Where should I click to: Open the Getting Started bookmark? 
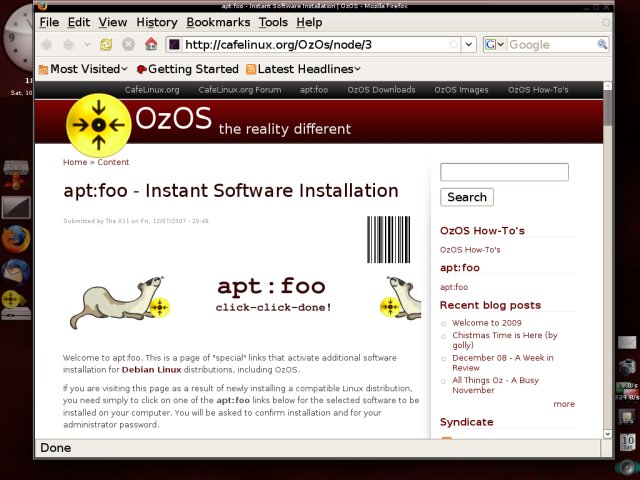pyautogui.click(x=188, y=69)
